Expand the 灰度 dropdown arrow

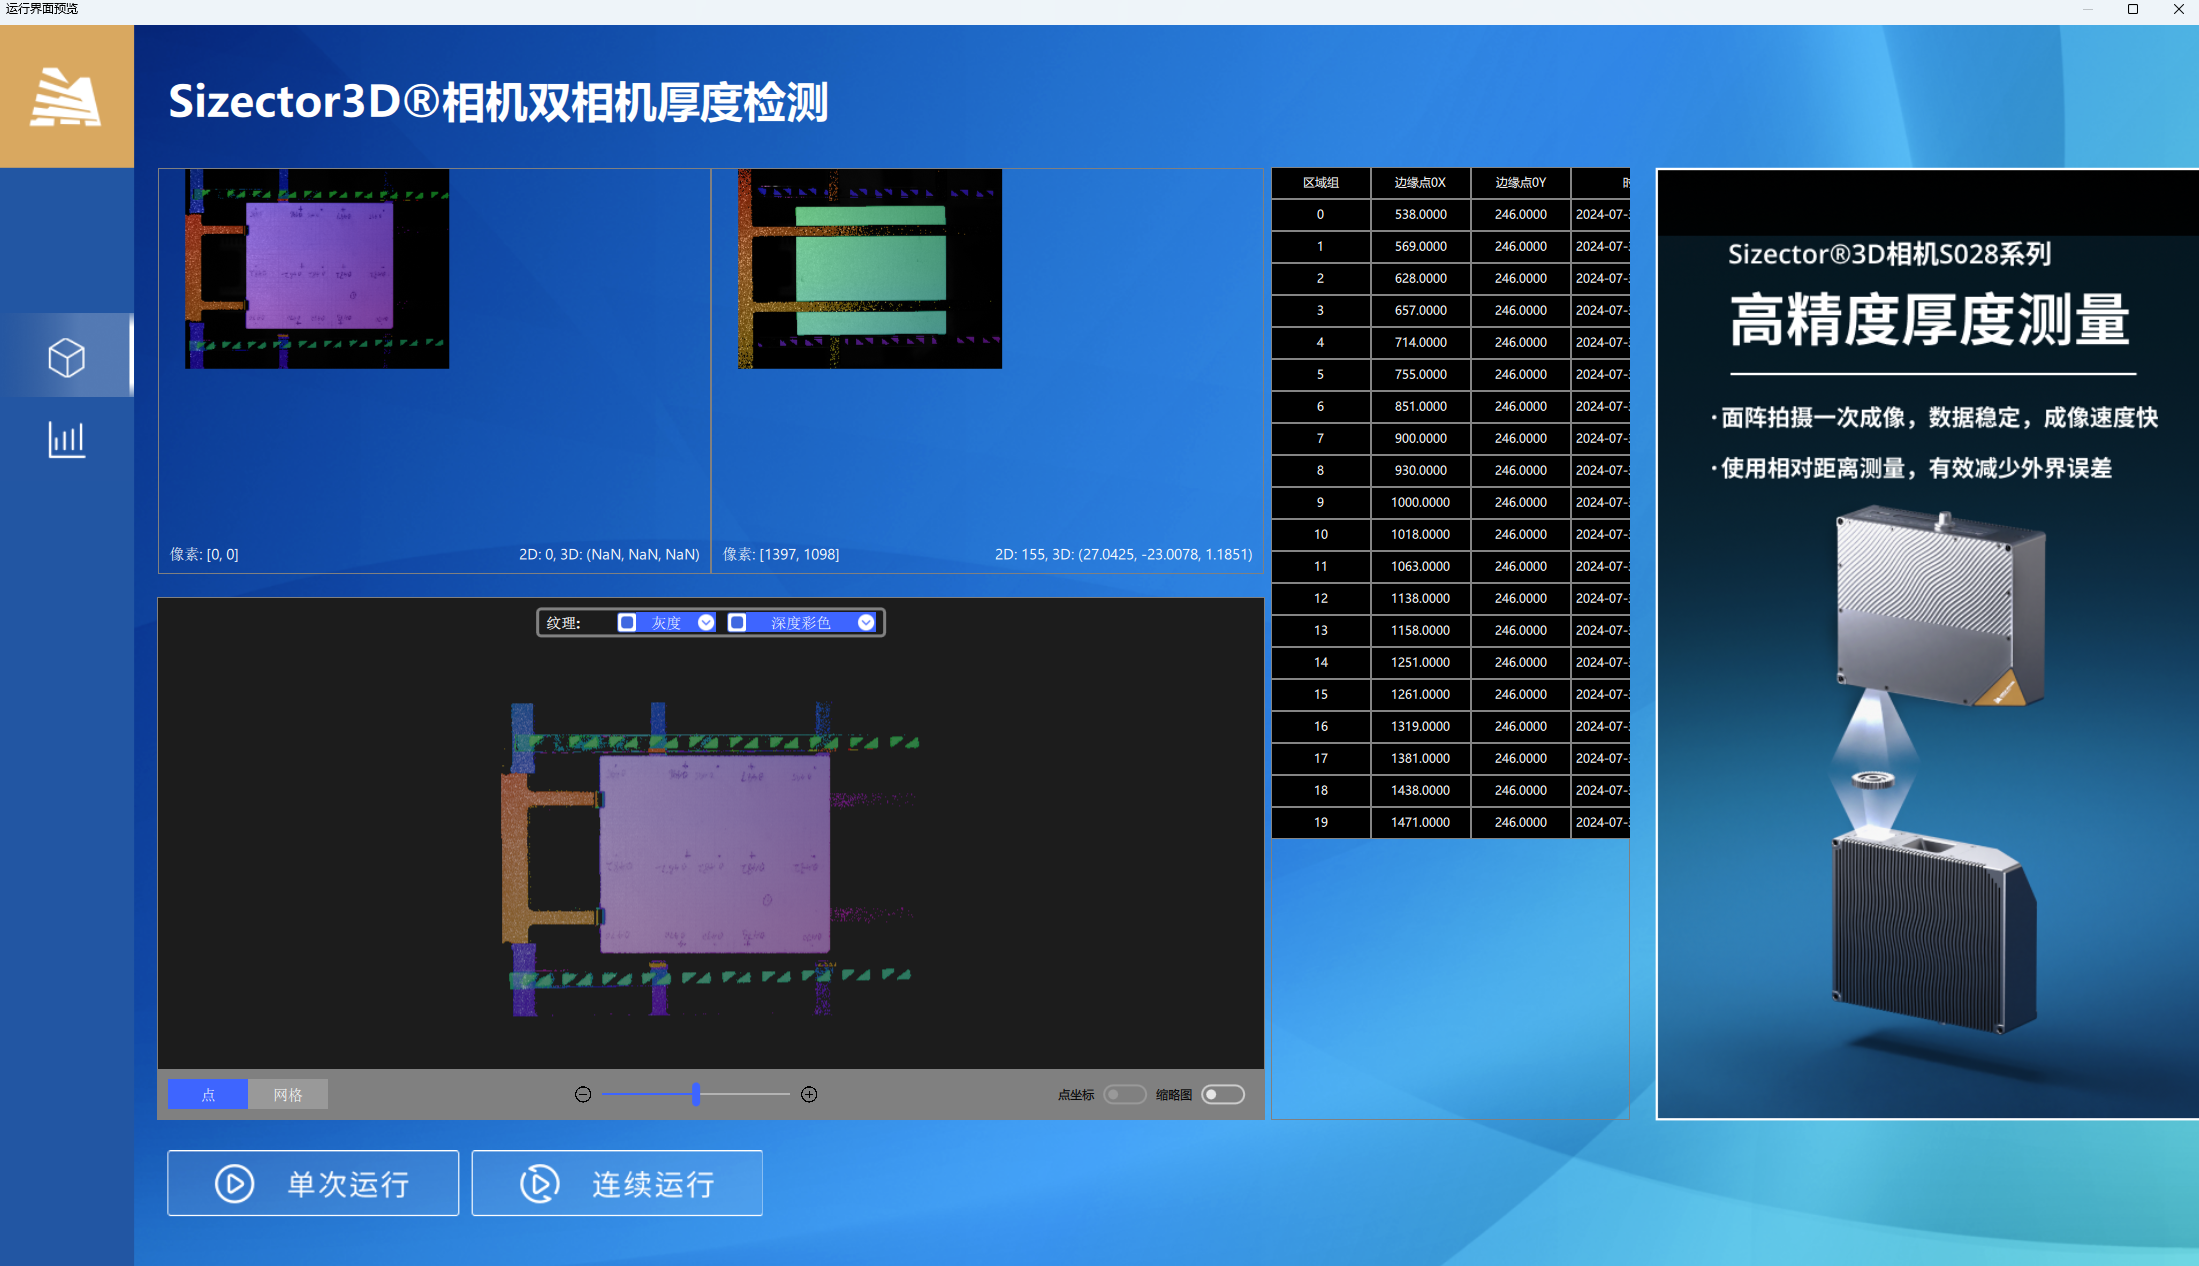pos(706,623)
